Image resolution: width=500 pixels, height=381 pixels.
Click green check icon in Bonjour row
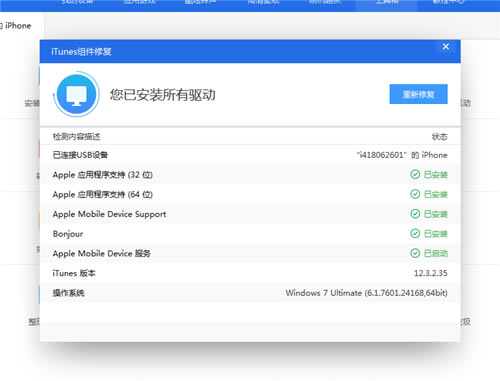[x=415, y=233]
